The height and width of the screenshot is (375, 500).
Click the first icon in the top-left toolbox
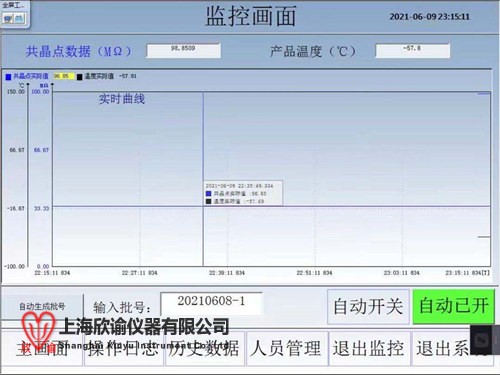coord(8,18)
